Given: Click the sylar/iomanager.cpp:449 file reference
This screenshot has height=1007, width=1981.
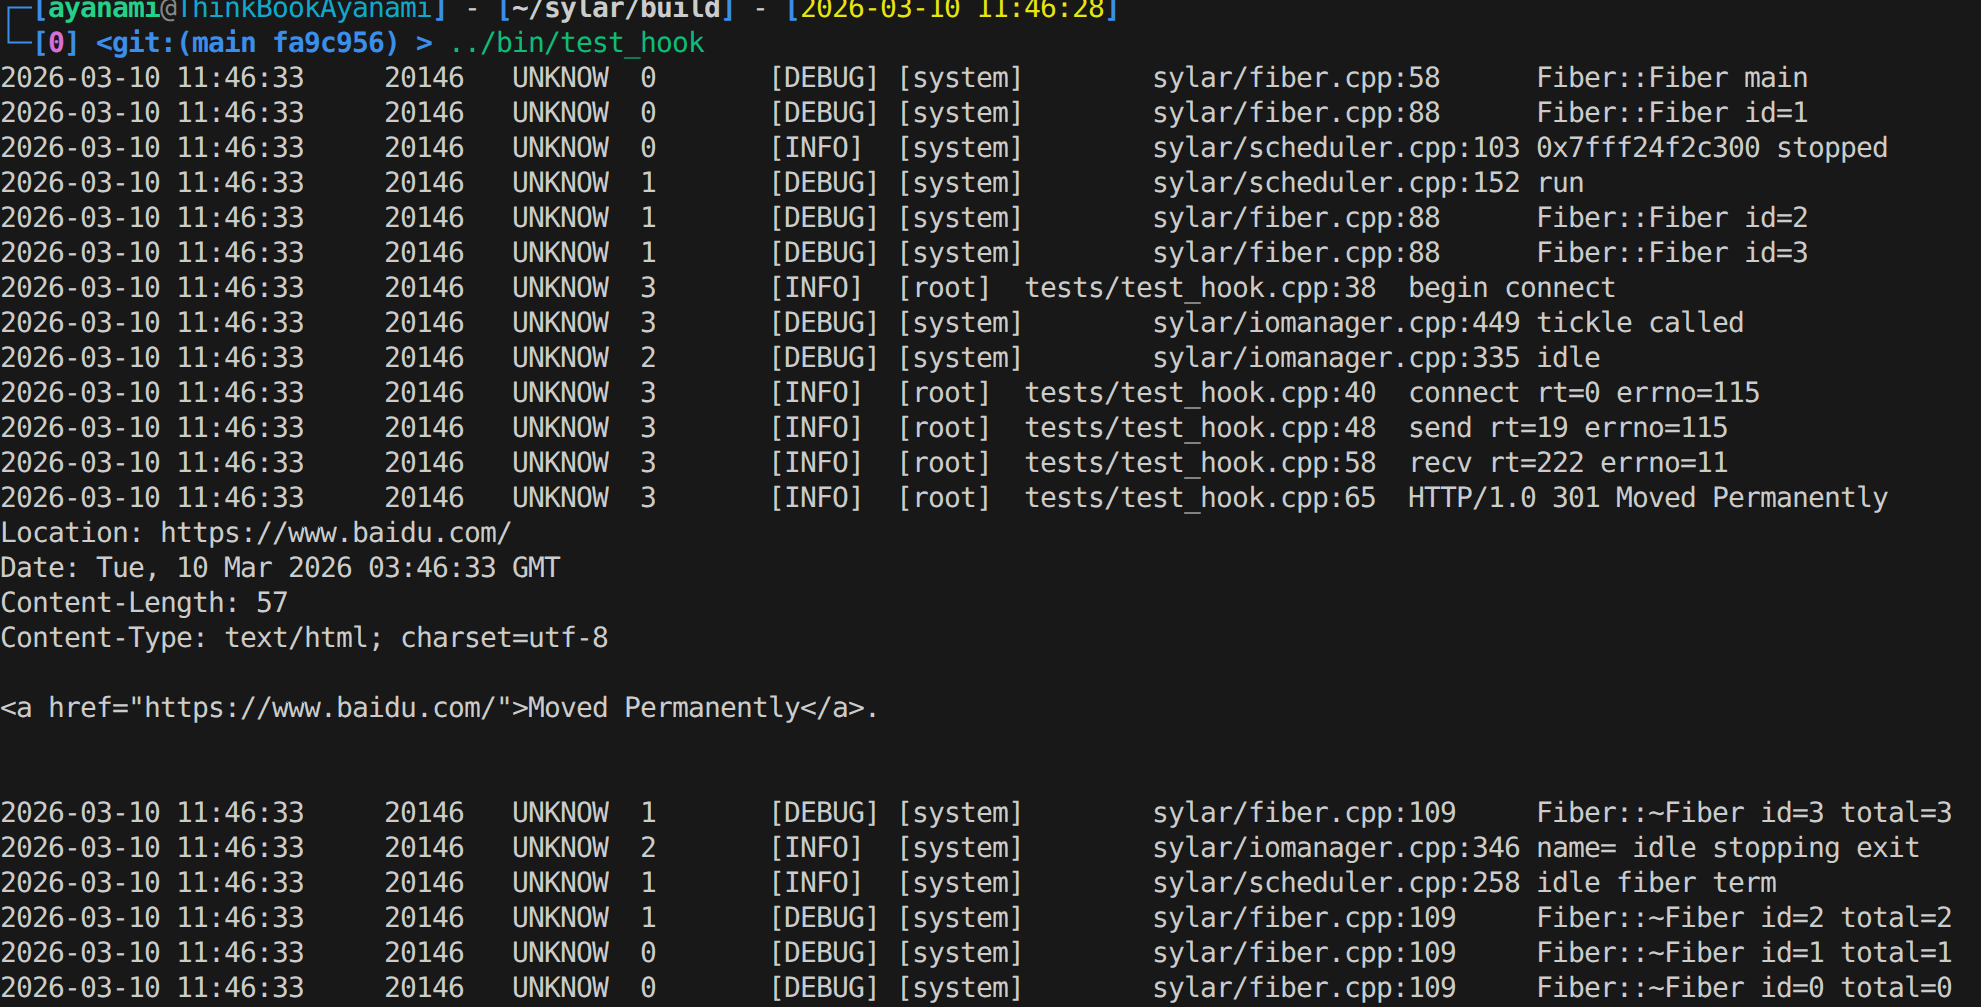Looking at the screenshot, I should (1336, 323).
